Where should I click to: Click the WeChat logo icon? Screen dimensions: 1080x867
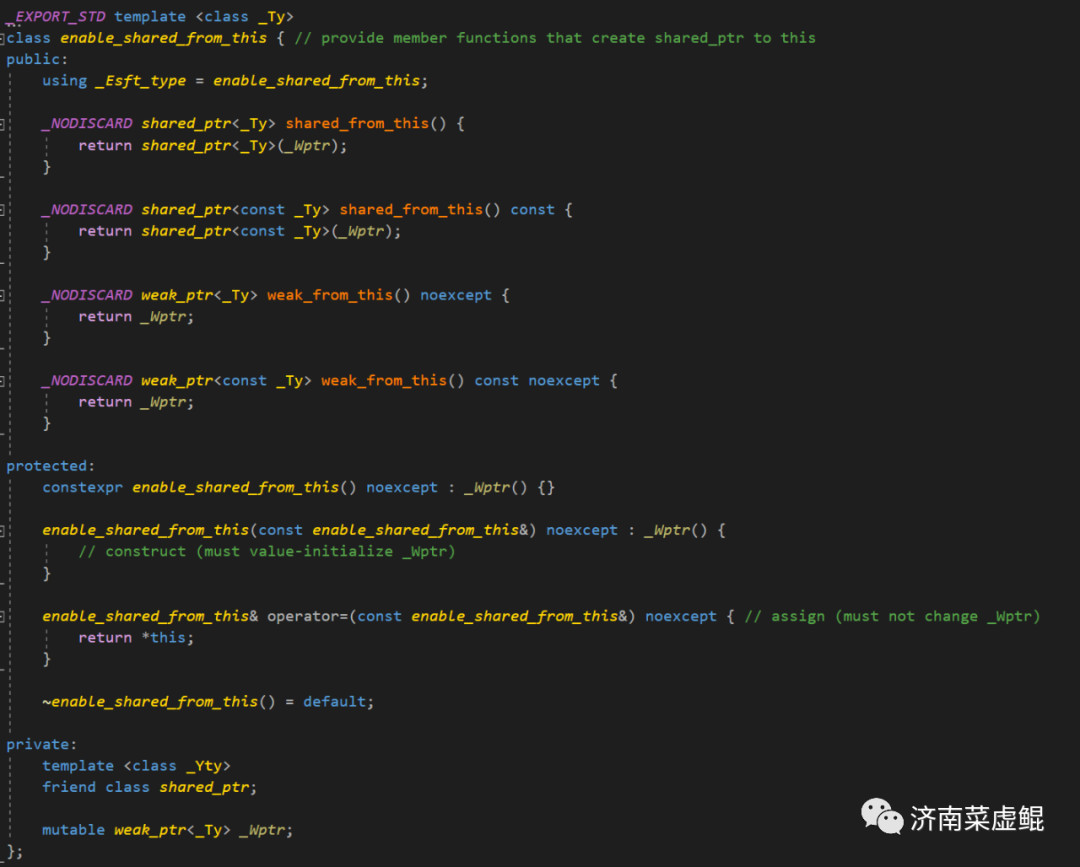882,816
